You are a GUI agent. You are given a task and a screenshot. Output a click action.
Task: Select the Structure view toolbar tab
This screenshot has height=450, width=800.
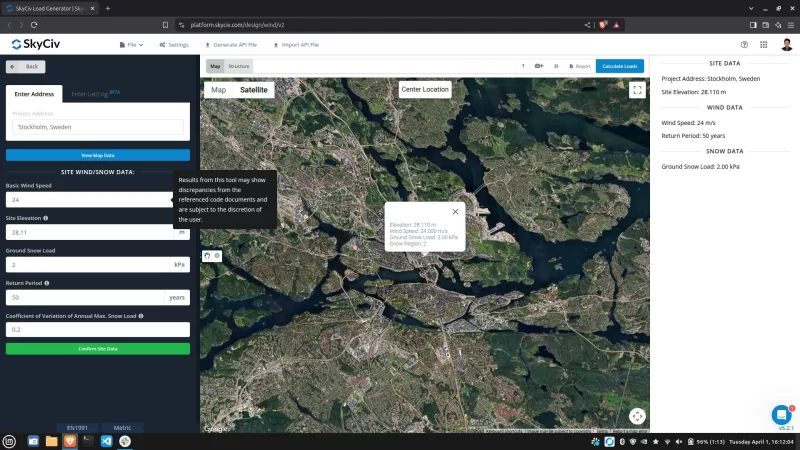tap(239, 66)
